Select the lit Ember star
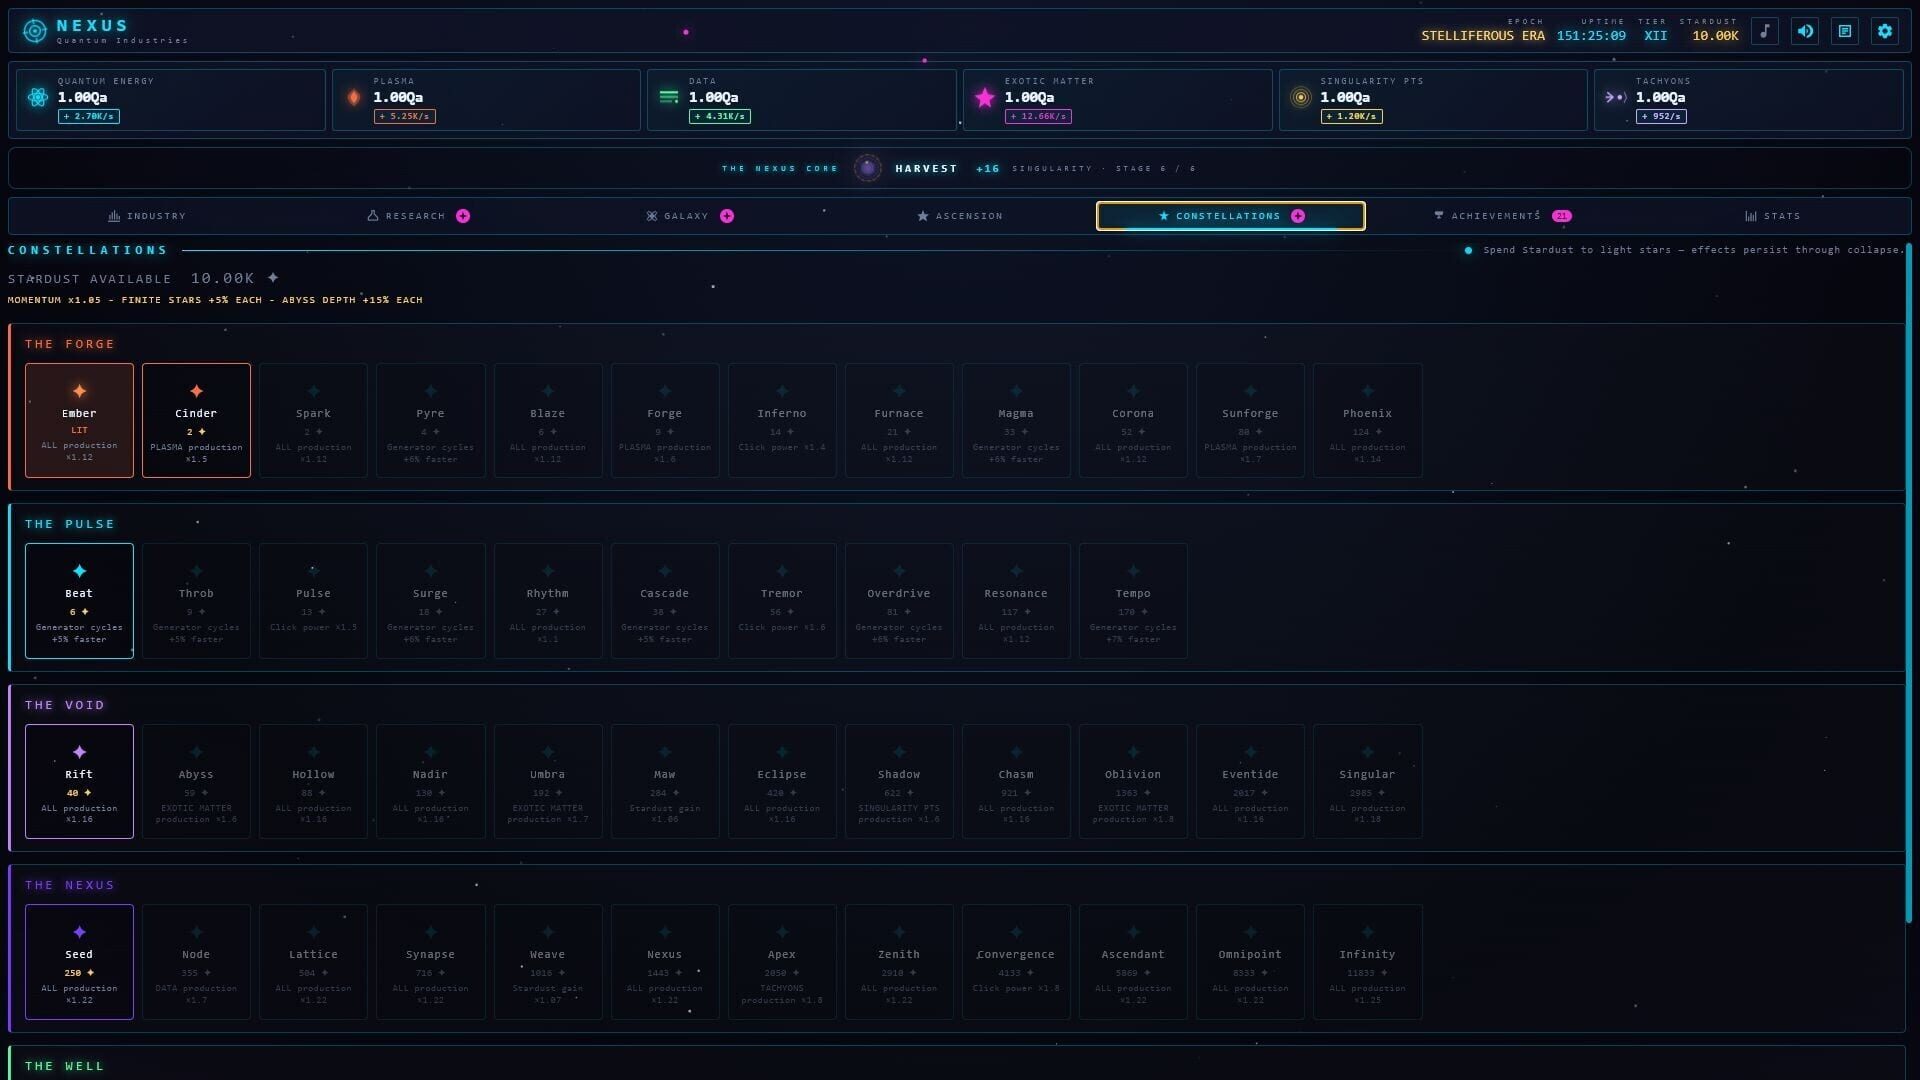The image size is (1920, 1080). click(79, 420)
